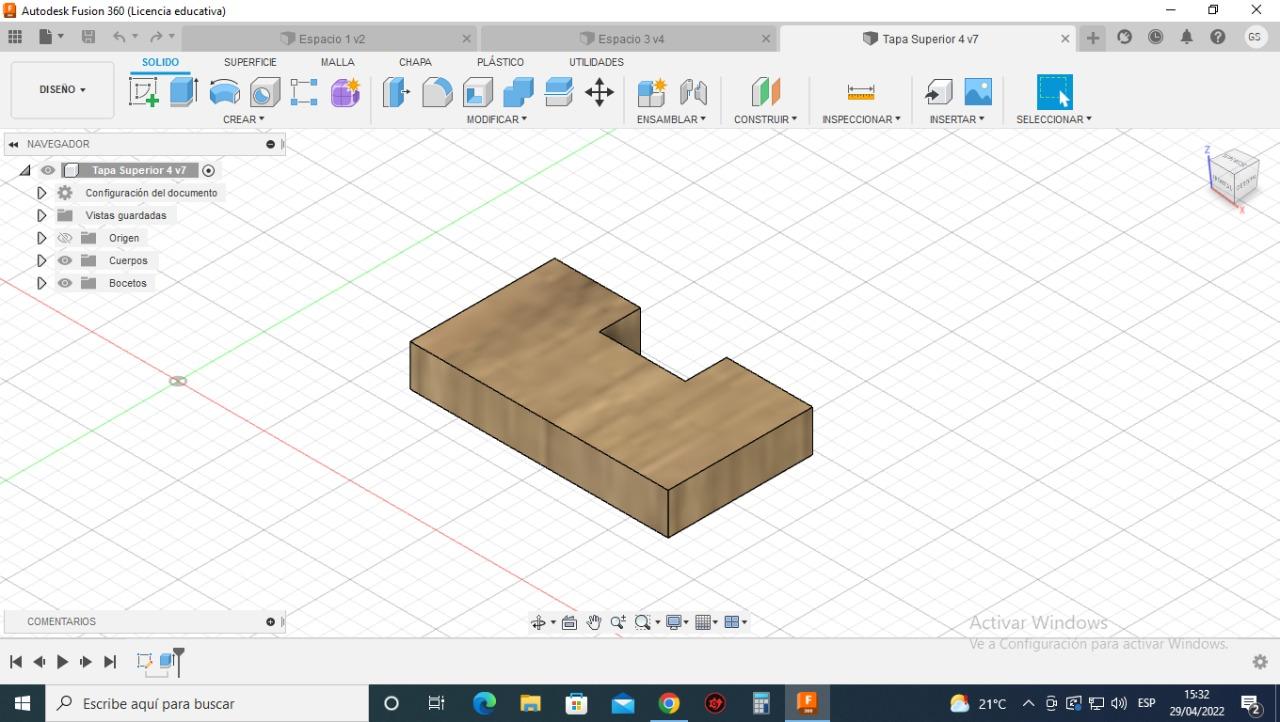This screenshot has width=1280, height=722.
Task: Select the Revolve tool icon
Action: (x=224, y=92)
